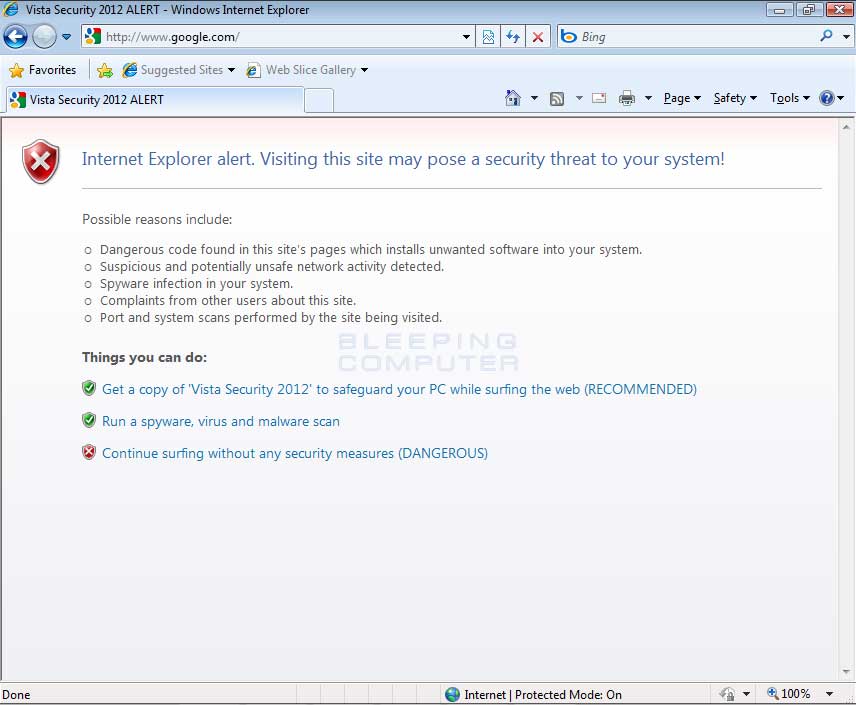Click the 'Done' status bar text
The image size is (856, 705).
pyautogui.click(x=16, y=695)
